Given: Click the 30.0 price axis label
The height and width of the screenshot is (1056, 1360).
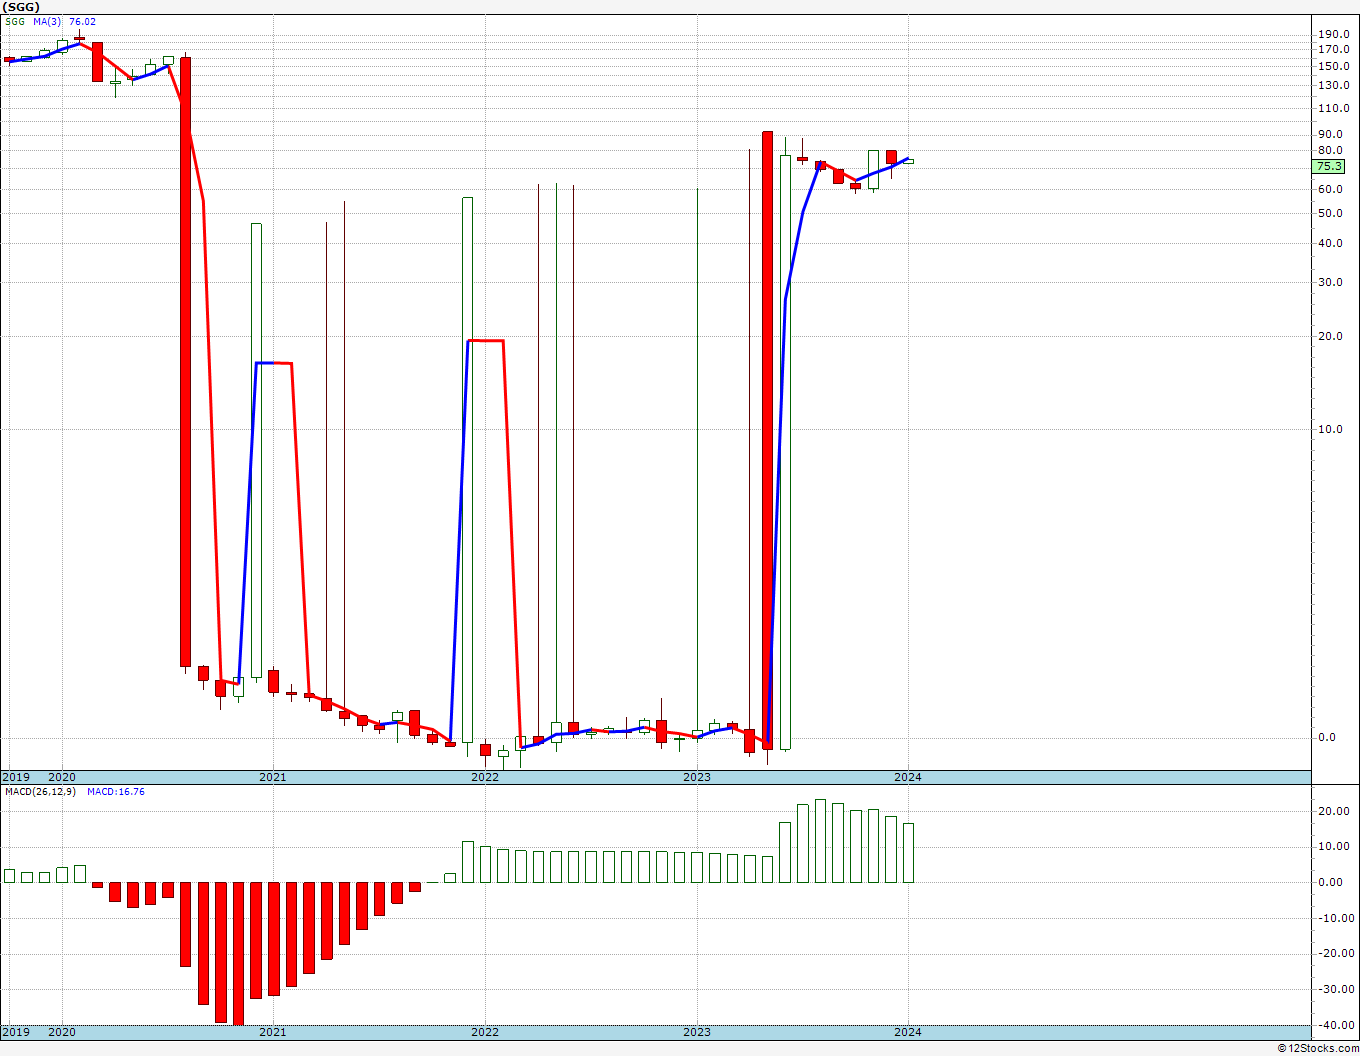Looking at the screenshot, I should pyautogui.click(x=1330, y=282).
